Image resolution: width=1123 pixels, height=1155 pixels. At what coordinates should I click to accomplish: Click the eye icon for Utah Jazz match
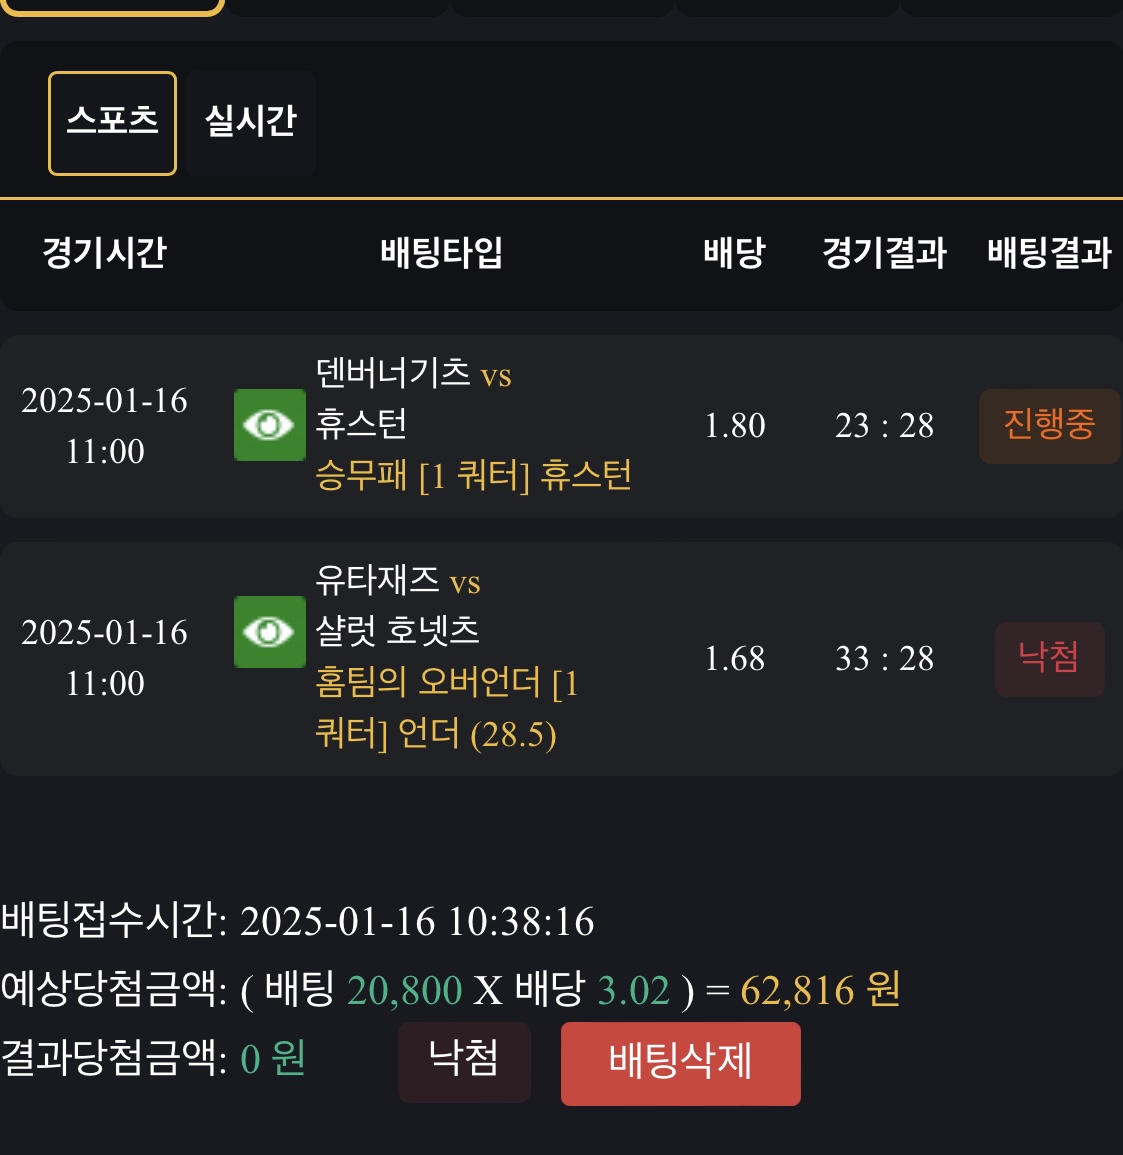[x=269, y=632]
